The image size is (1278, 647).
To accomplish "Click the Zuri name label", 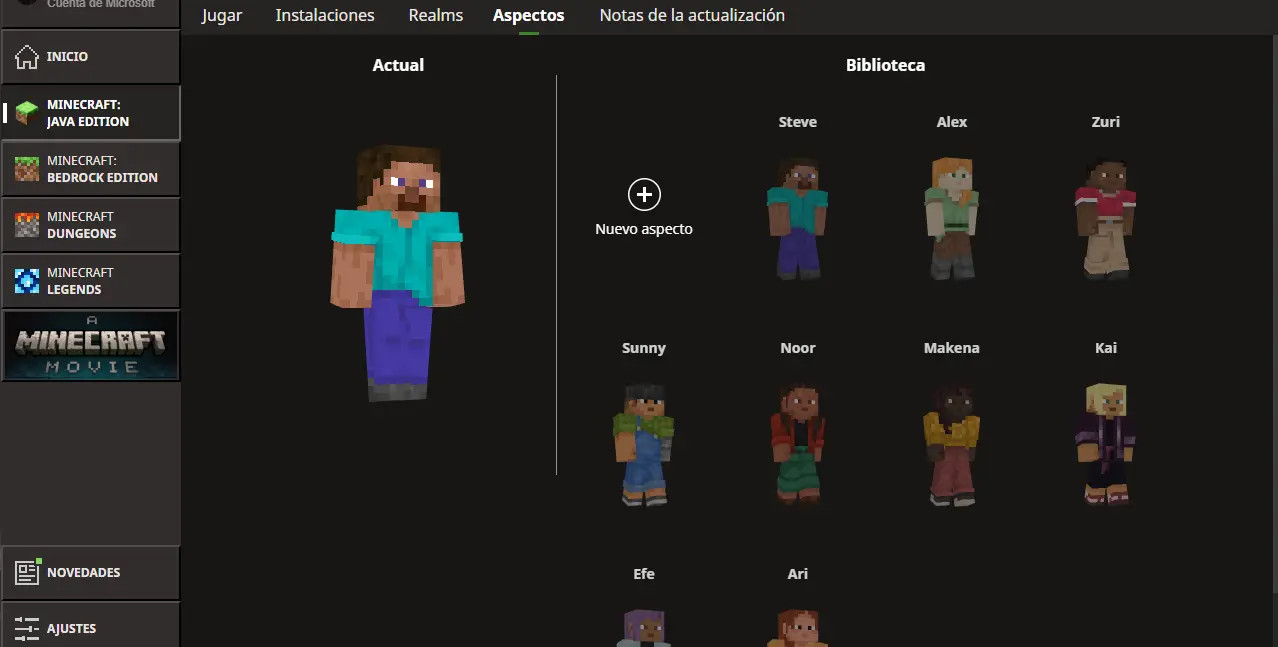I will pyautogui.click(x=1106, y=122).
